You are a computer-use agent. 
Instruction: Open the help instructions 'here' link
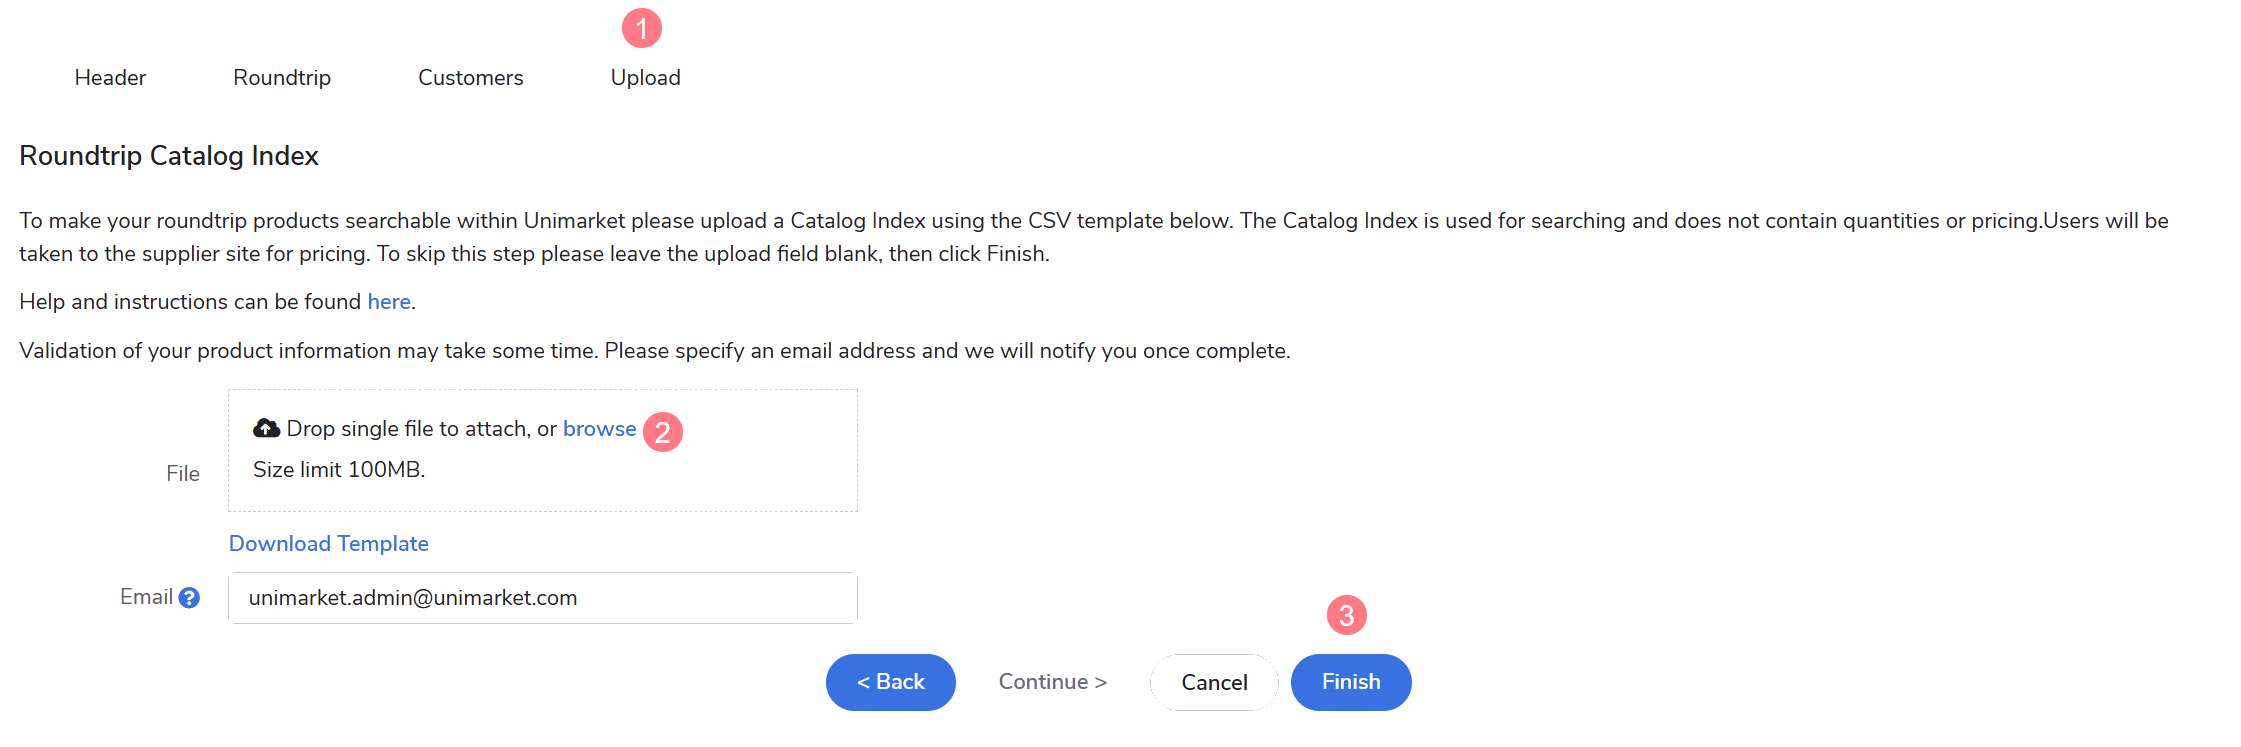pyautogui.click(x=388, y=302)
